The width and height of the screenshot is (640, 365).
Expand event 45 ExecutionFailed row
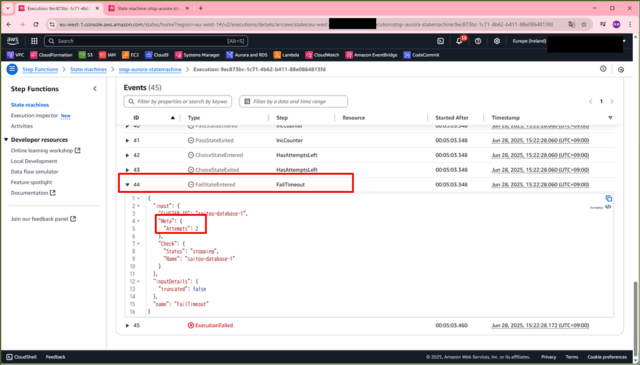pos(127,325)
